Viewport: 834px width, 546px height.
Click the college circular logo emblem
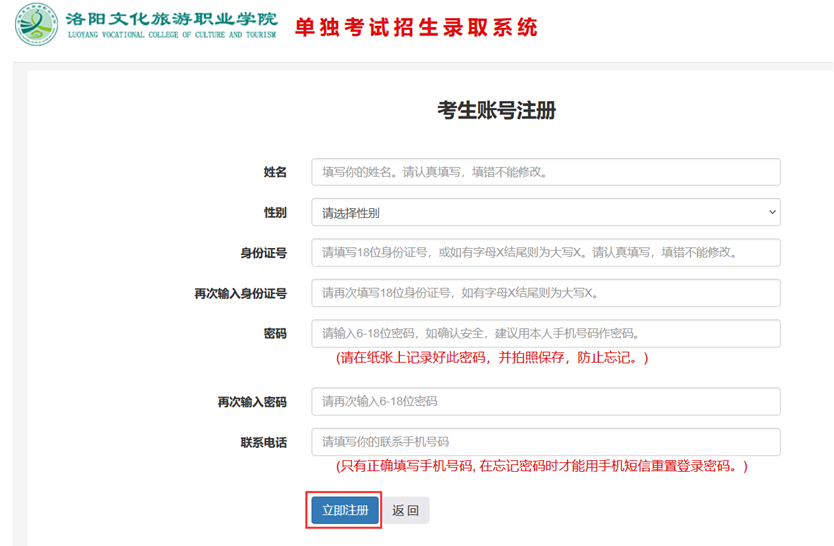pos(37,25)
